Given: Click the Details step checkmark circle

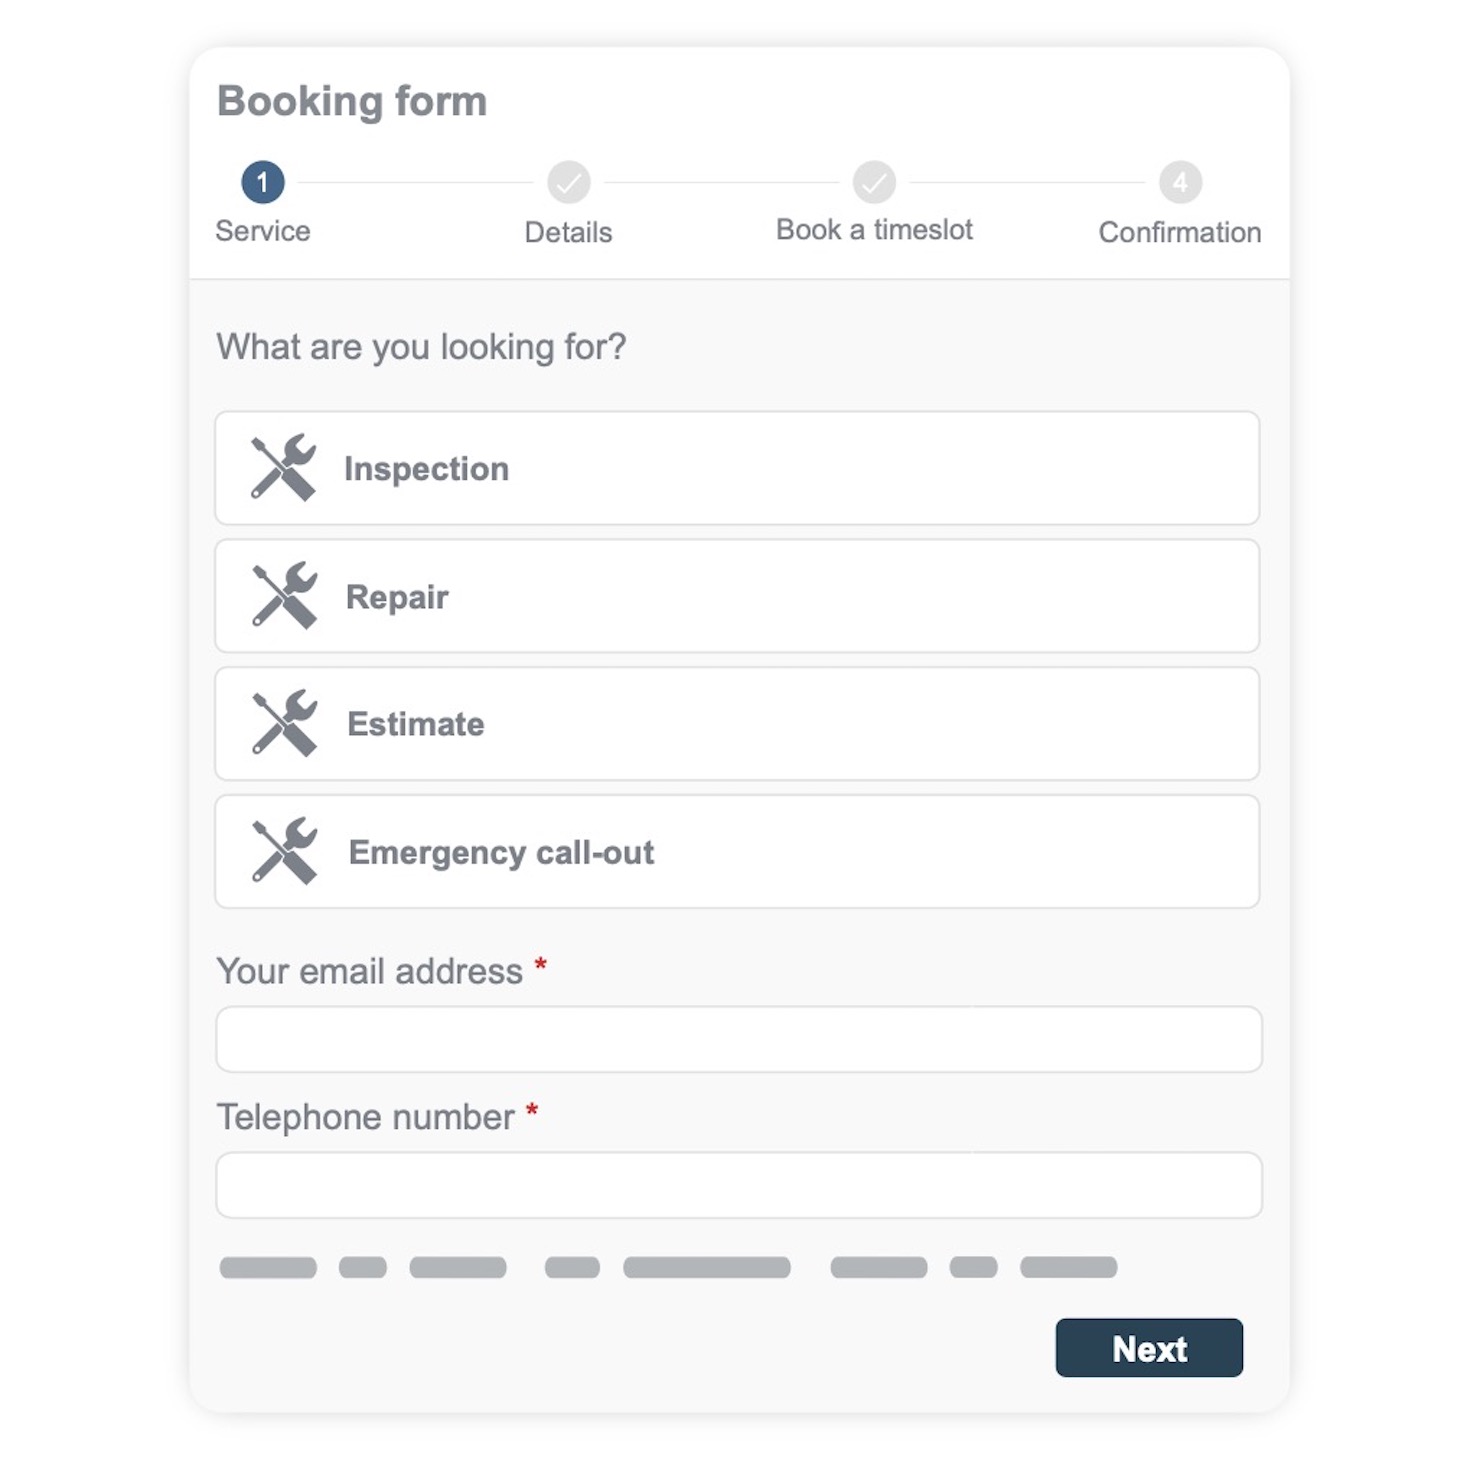Looking at the screenshot, I should (569, 182).
